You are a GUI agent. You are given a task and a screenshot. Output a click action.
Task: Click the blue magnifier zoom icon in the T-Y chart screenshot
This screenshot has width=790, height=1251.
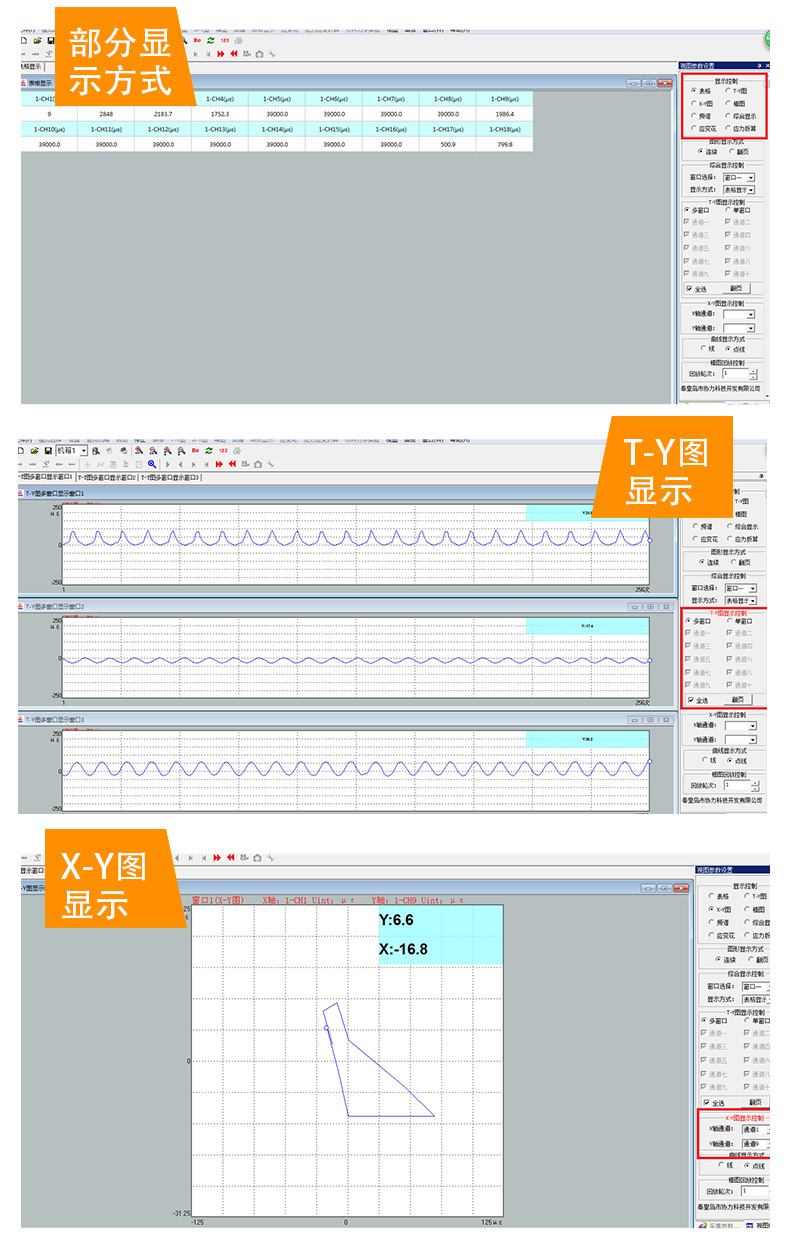[152, 464]
